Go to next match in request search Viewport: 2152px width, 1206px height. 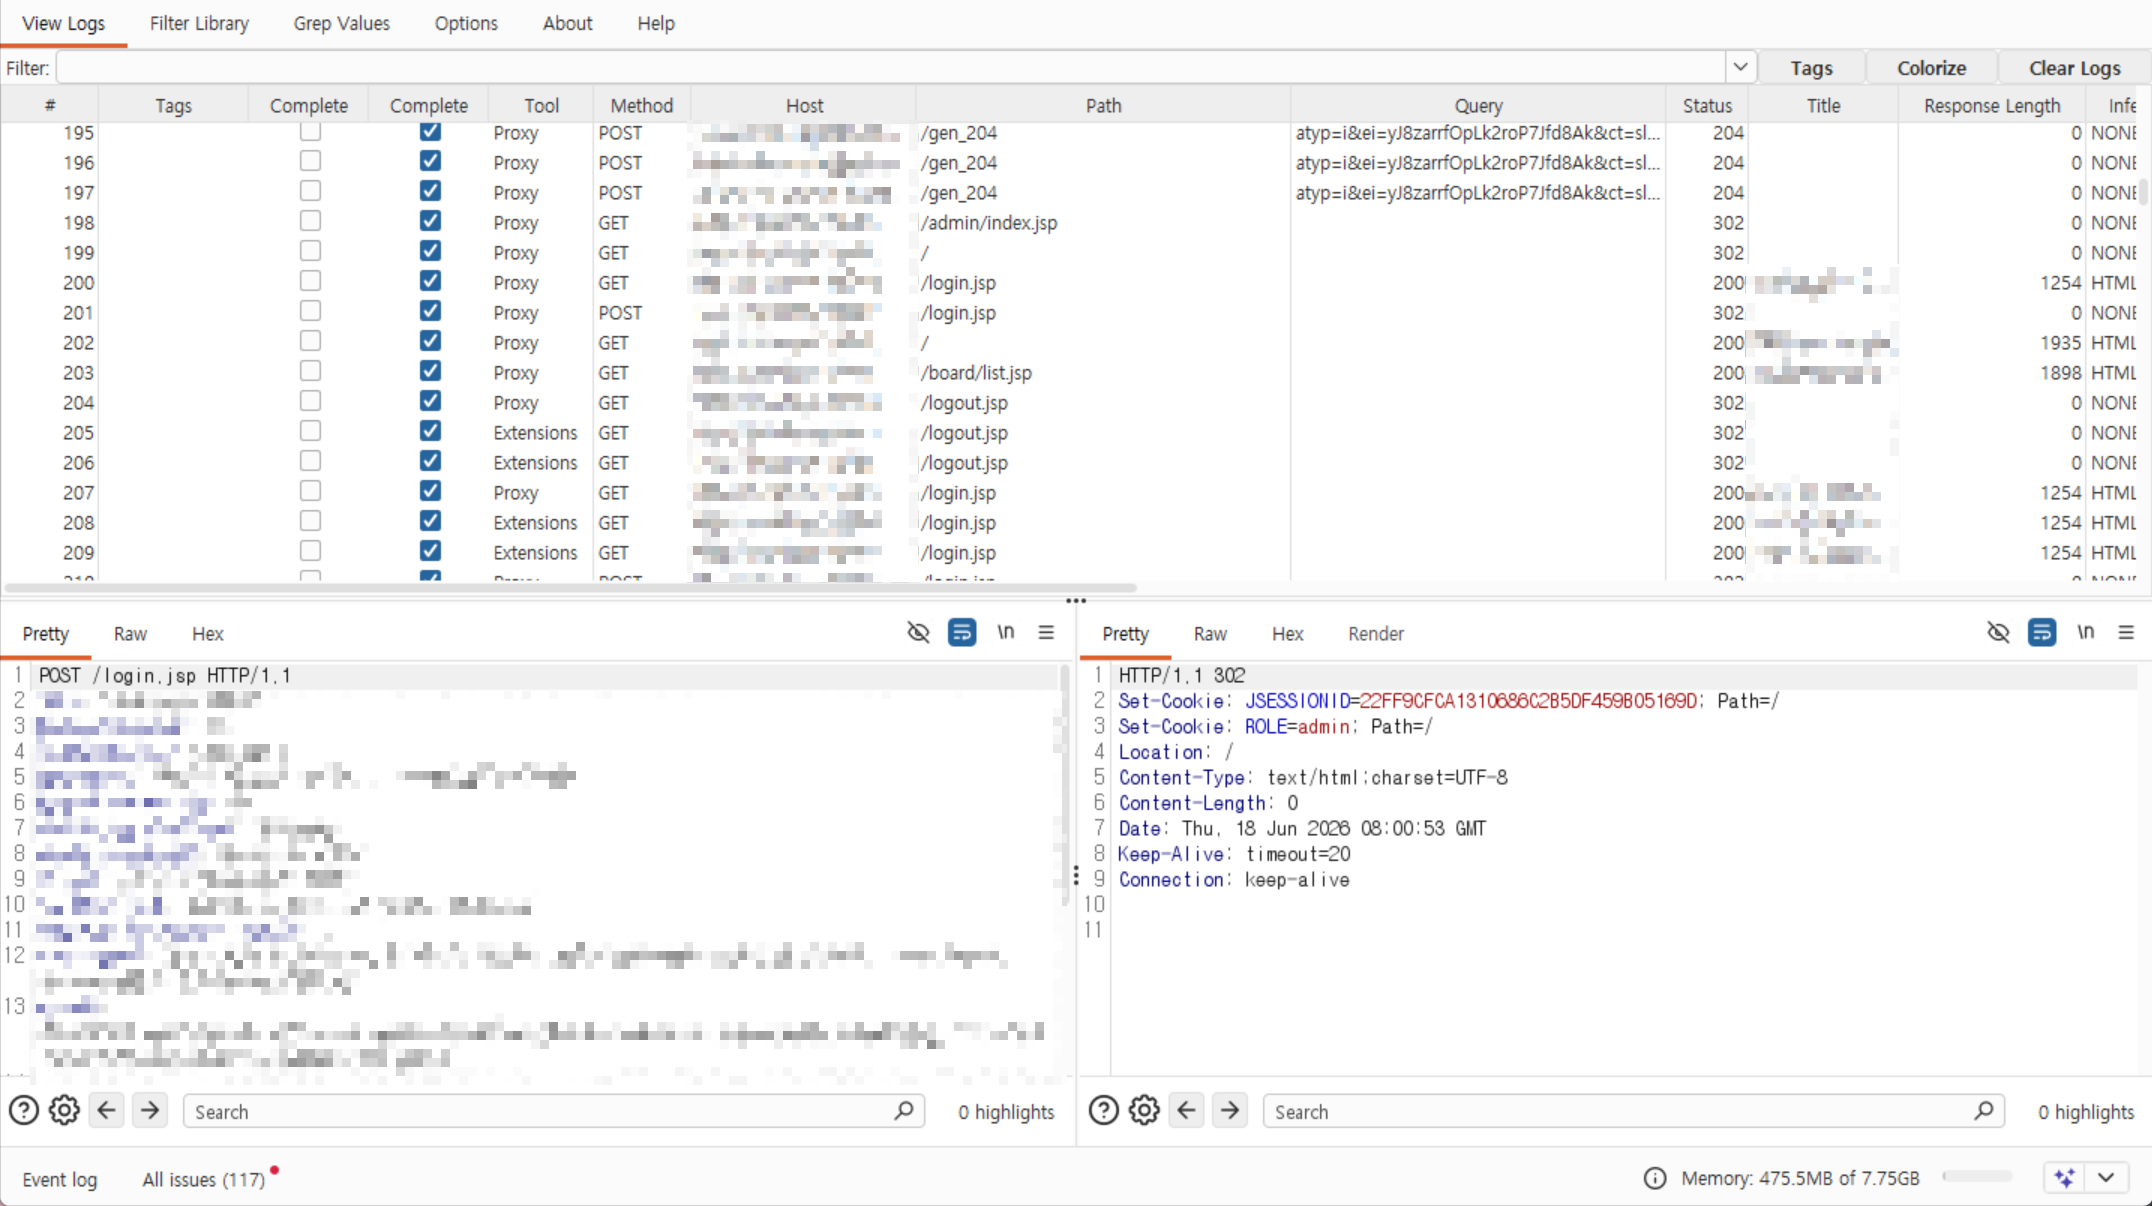click(150, 1110)
